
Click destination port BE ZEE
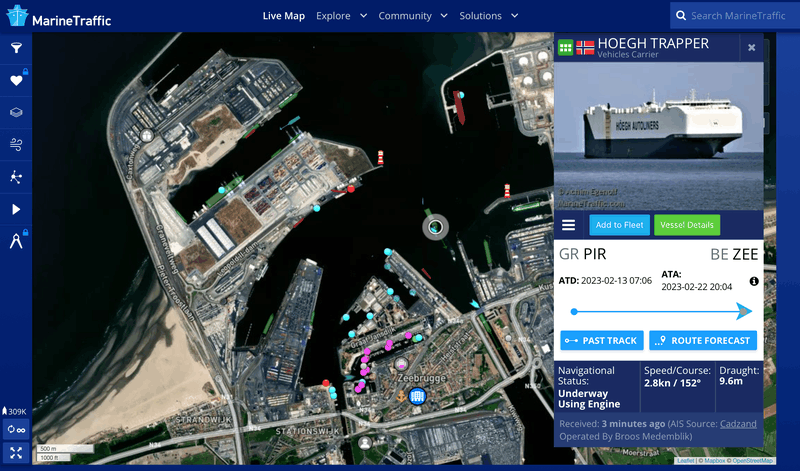pos(734,254)
